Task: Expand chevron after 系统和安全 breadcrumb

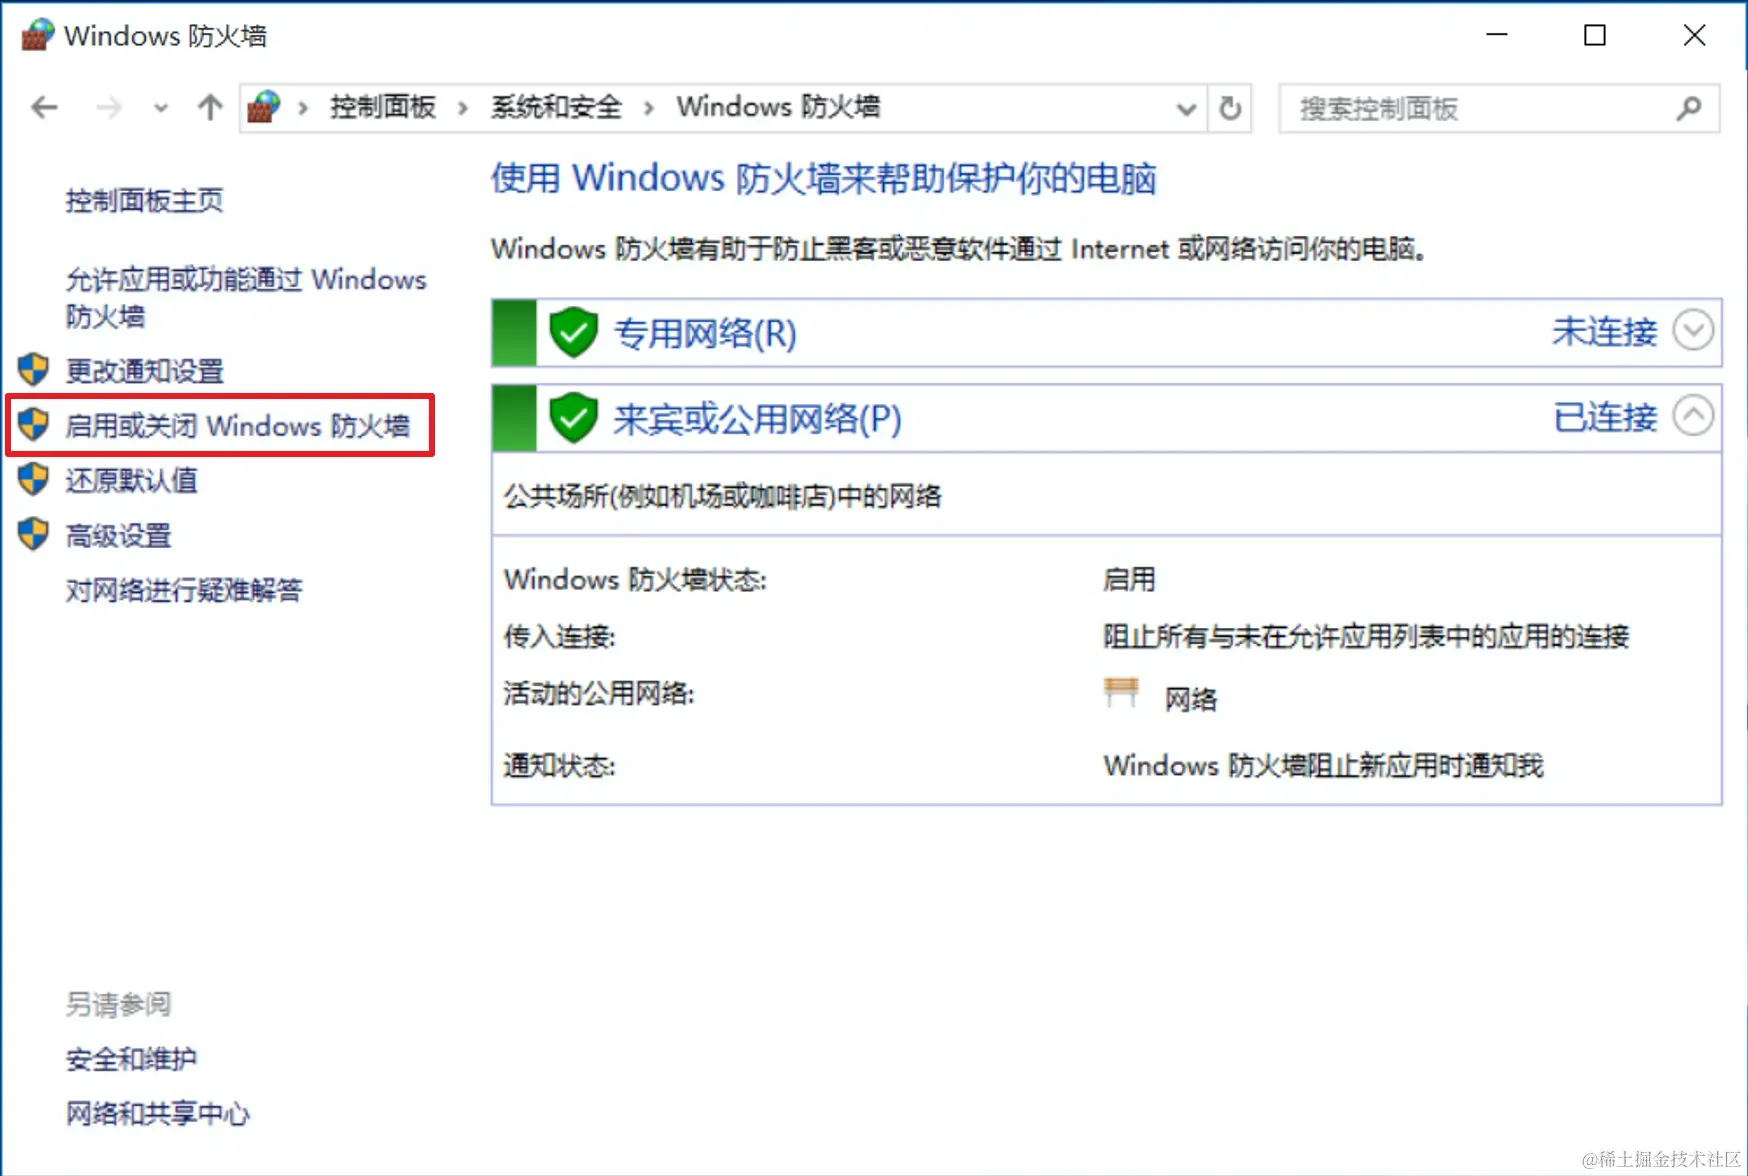Action: 648,108
